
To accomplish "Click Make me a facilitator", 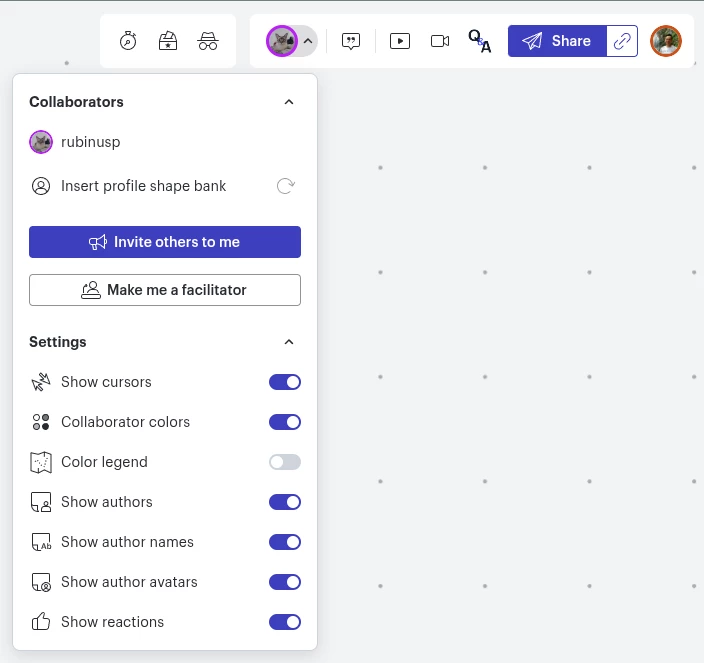I will point(165,290).
